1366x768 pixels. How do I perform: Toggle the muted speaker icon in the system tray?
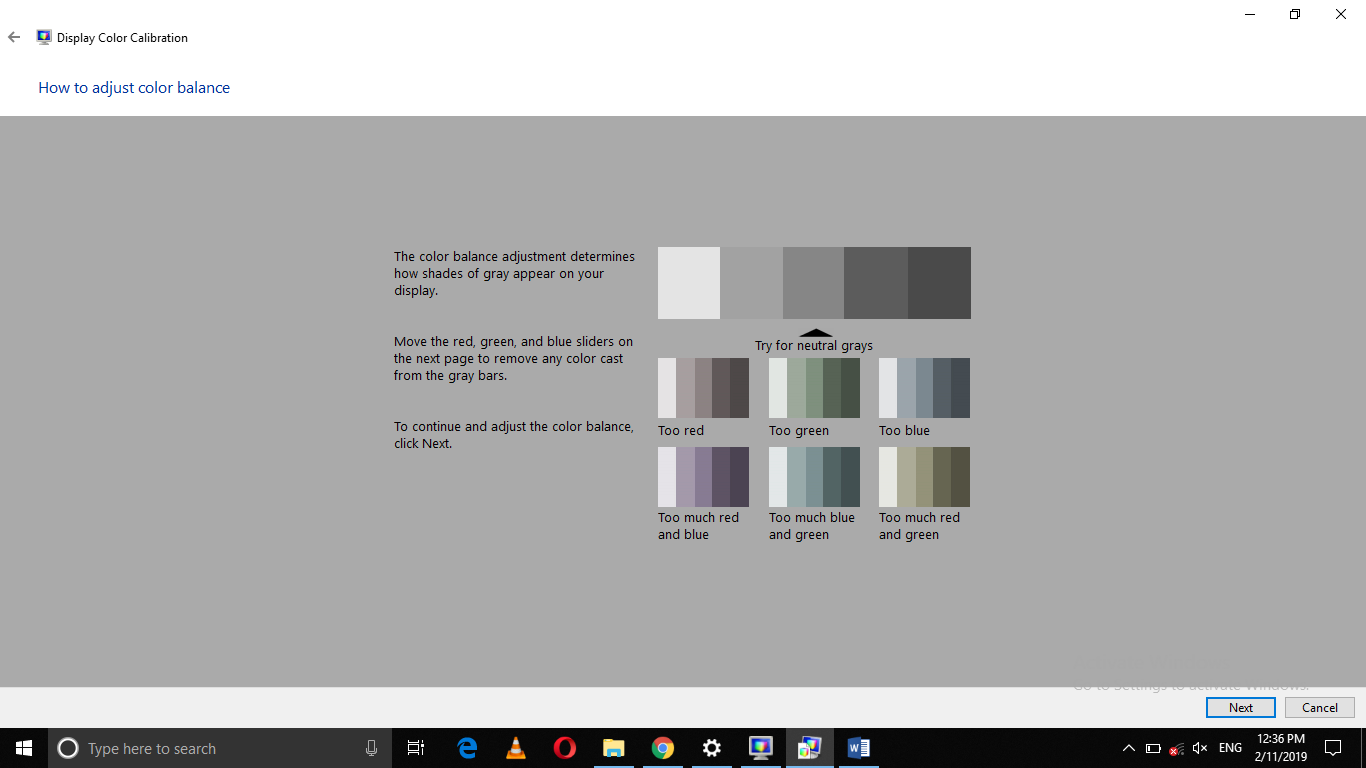click(x=1199, y=748)
